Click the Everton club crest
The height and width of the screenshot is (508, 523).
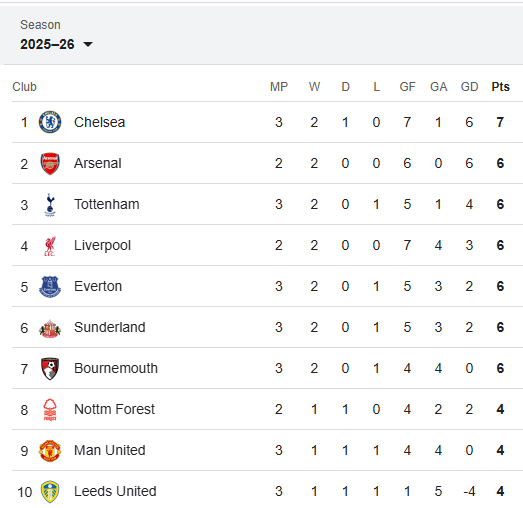(50, 287)
